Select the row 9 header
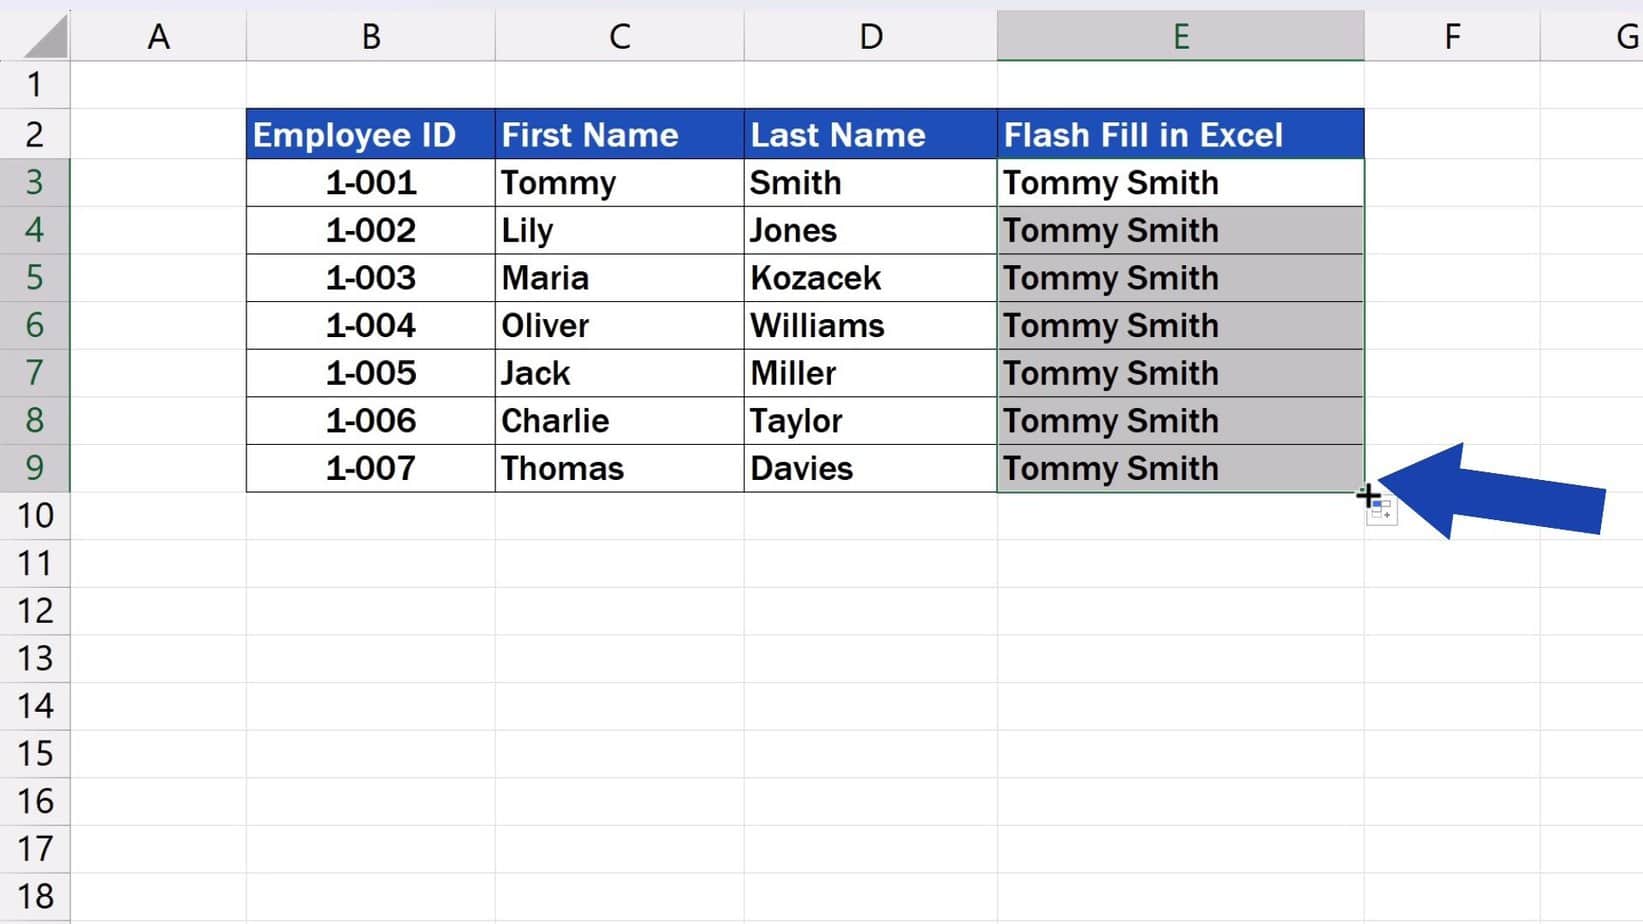This screenshot has height=924, width=1643. [35, 468]
